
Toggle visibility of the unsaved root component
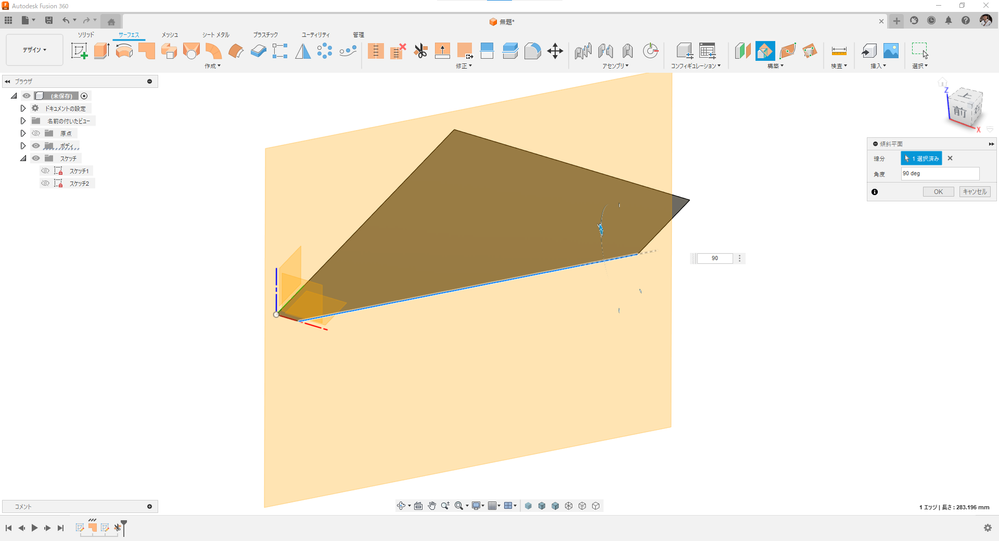[x=27, y=96]
